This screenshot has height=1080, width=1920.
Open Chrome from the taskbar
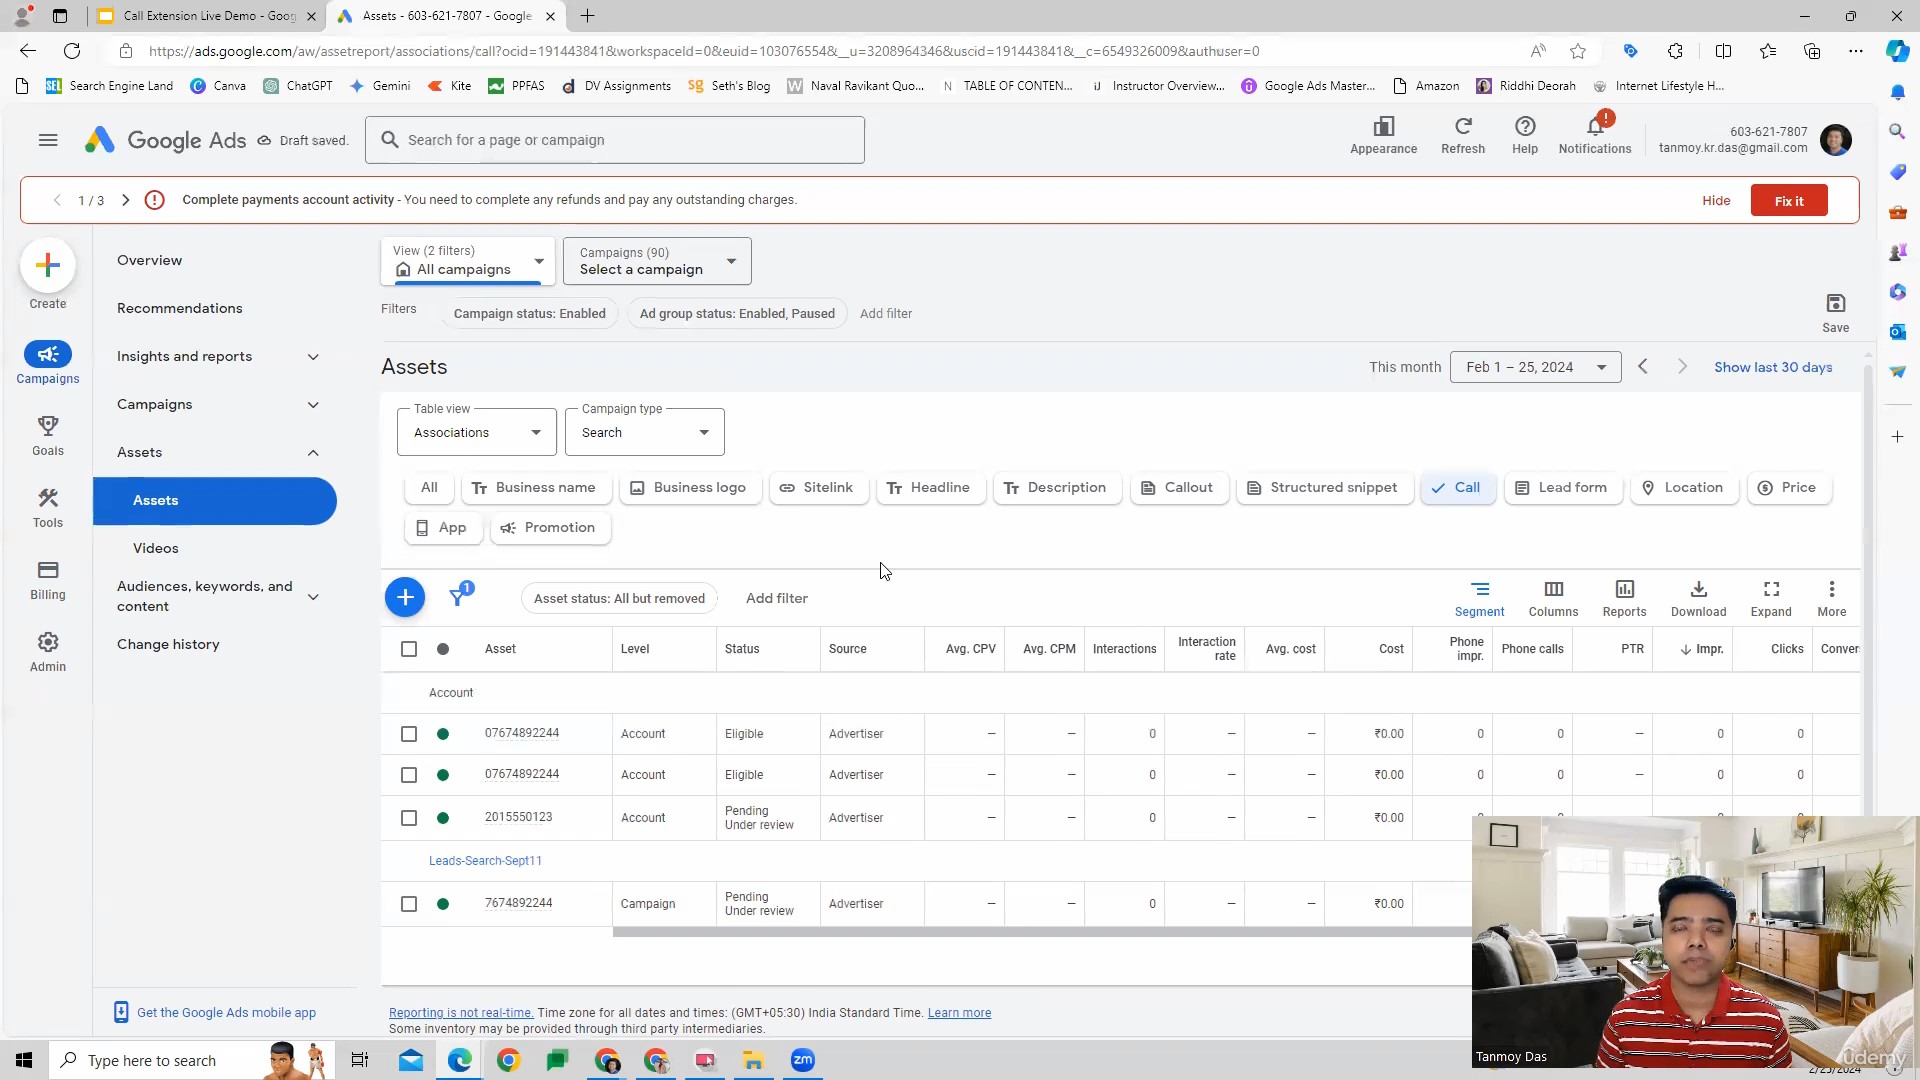tap(509, 1060)
